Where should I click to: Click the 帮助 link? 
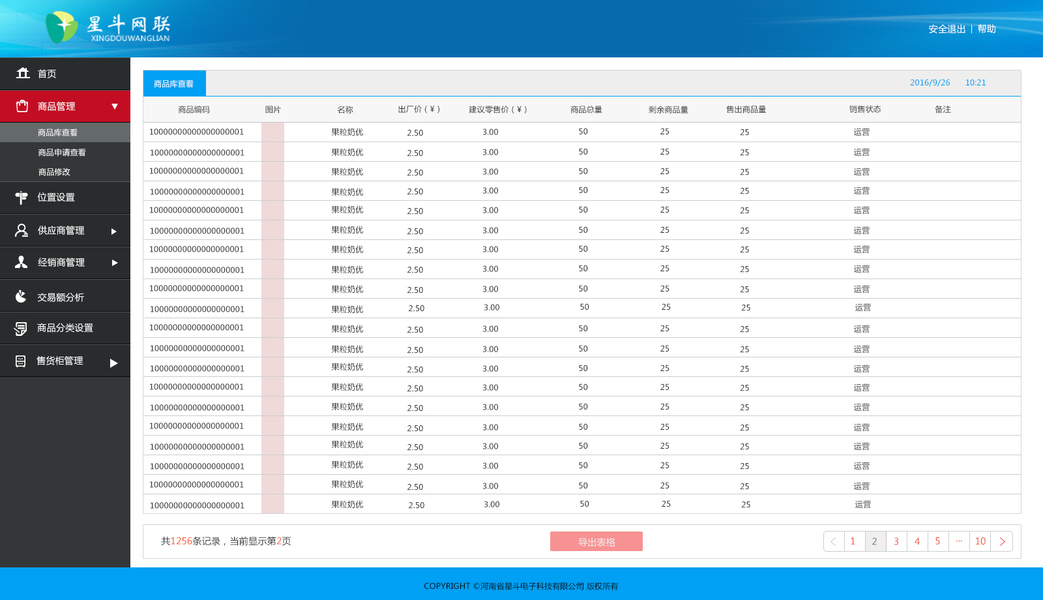click(986, 29)
